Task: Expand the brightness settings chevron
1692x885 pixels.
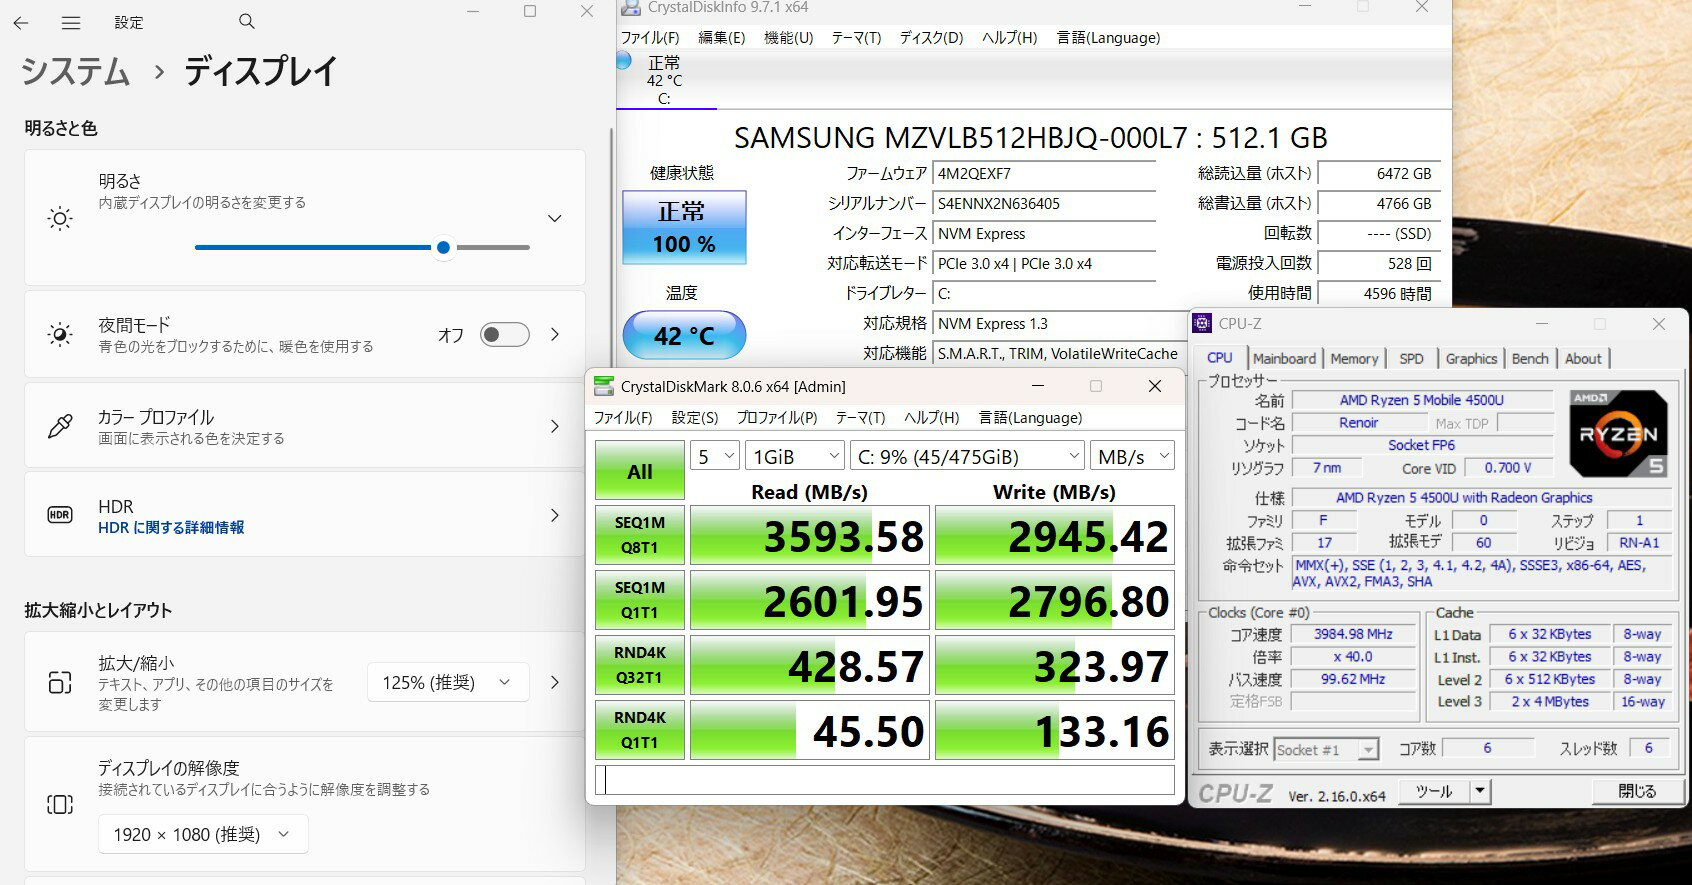Action: [x=555, y=218]
